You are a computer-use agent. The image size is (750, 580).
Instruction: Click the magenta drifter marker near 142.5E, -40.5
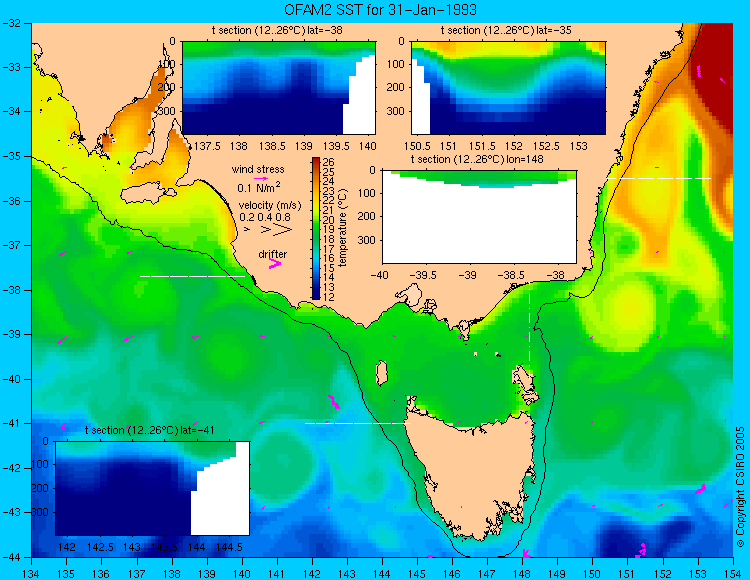click(x=334, y=402)
